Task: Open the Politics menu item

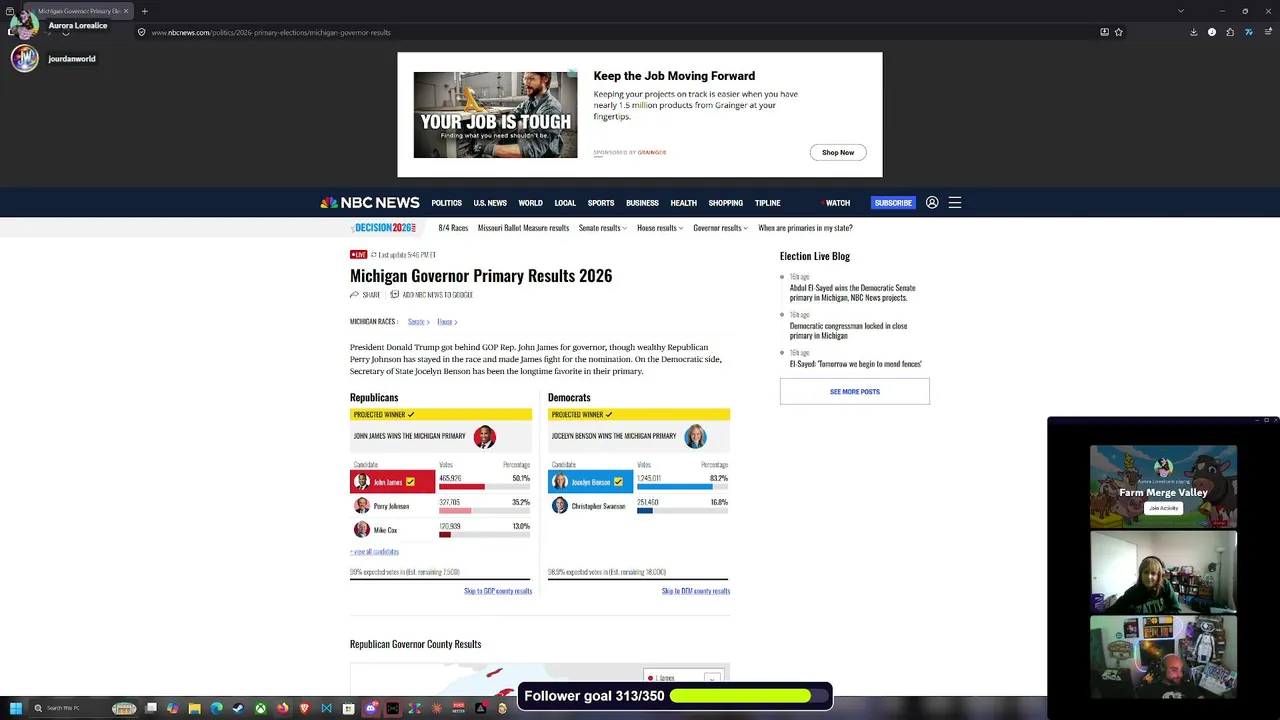Action: (446, 203)
